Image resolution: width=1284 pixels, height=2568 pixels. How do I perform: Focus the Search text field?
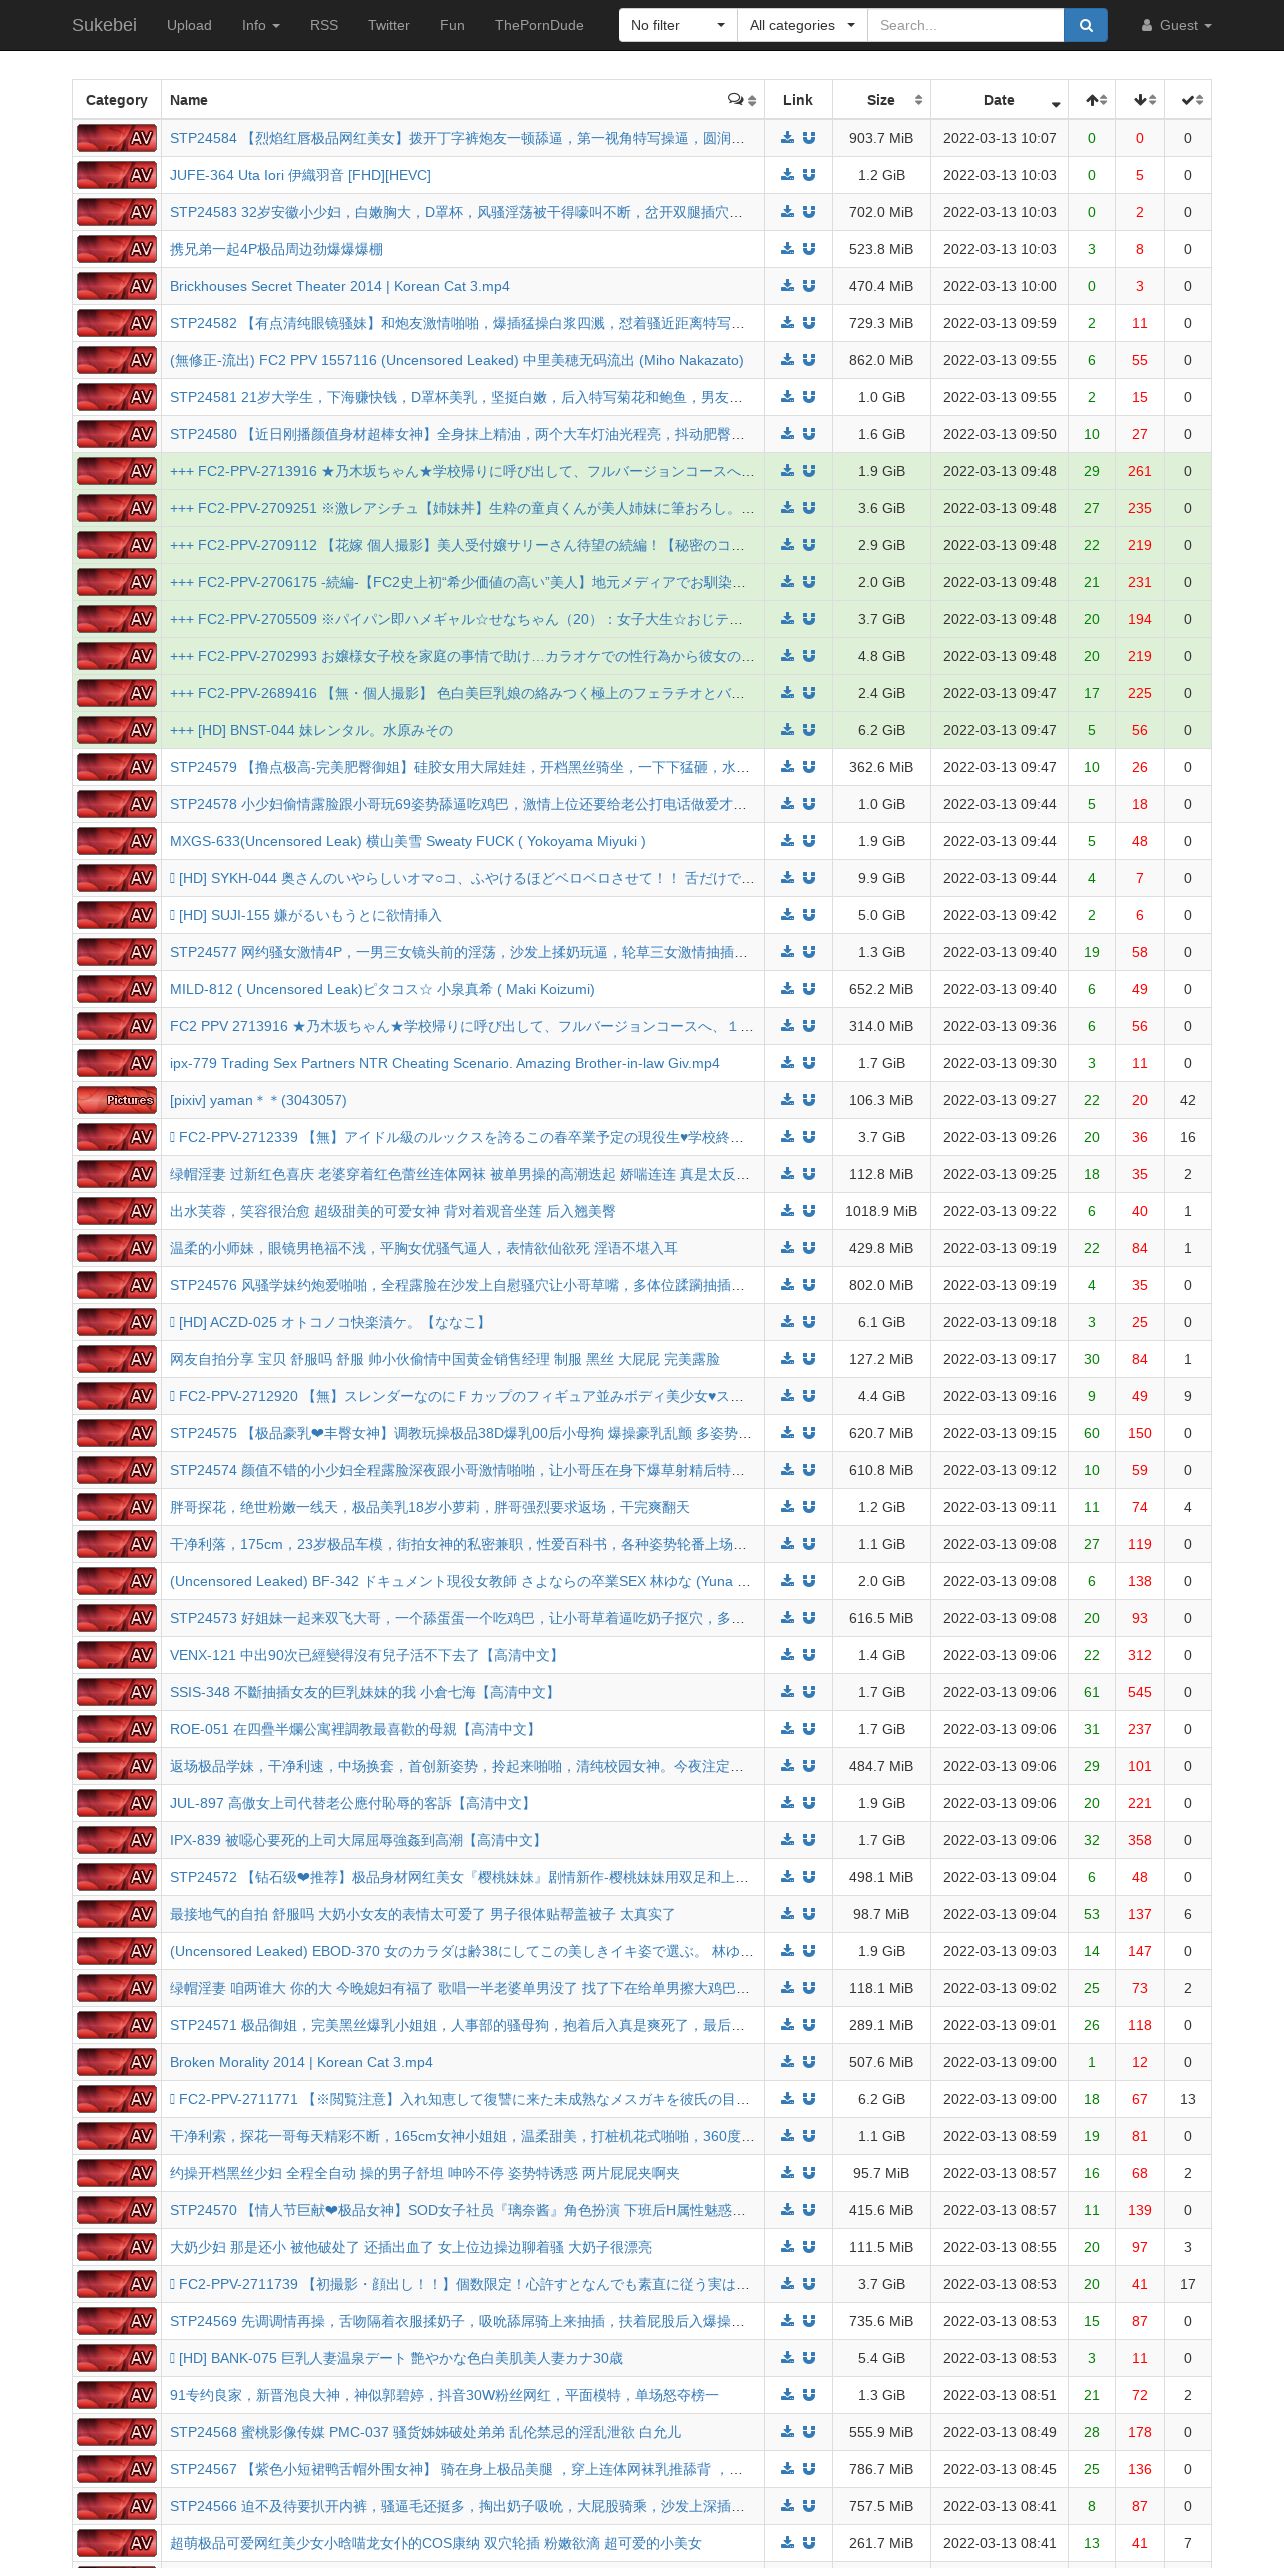pyautogui.click(x=965, y=25)
